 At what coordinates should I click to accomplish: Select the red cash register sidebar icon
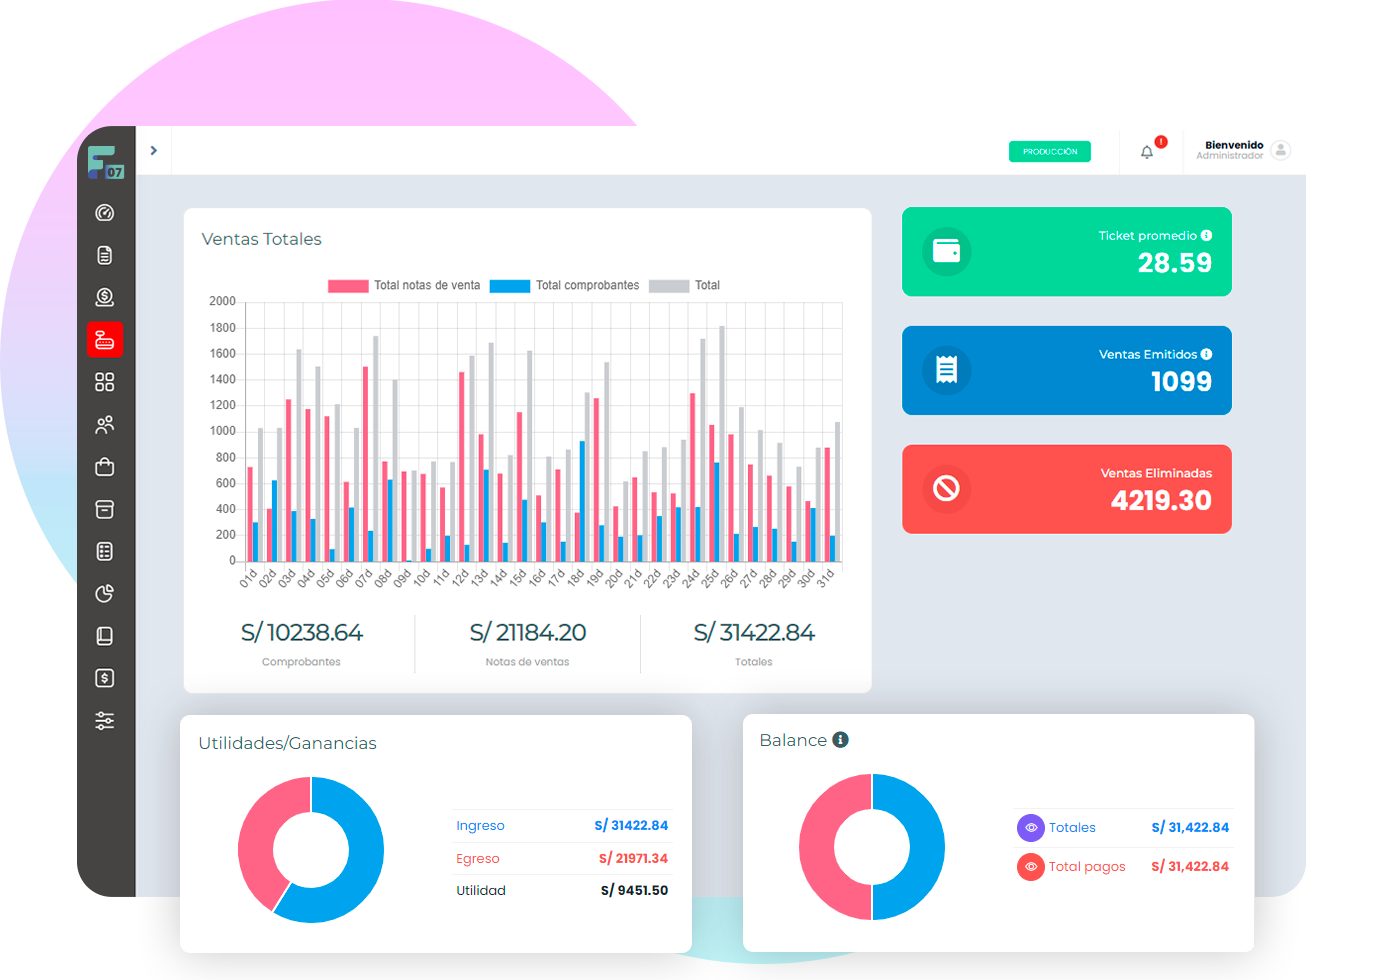pyautogui.click(x=105, y=340)
